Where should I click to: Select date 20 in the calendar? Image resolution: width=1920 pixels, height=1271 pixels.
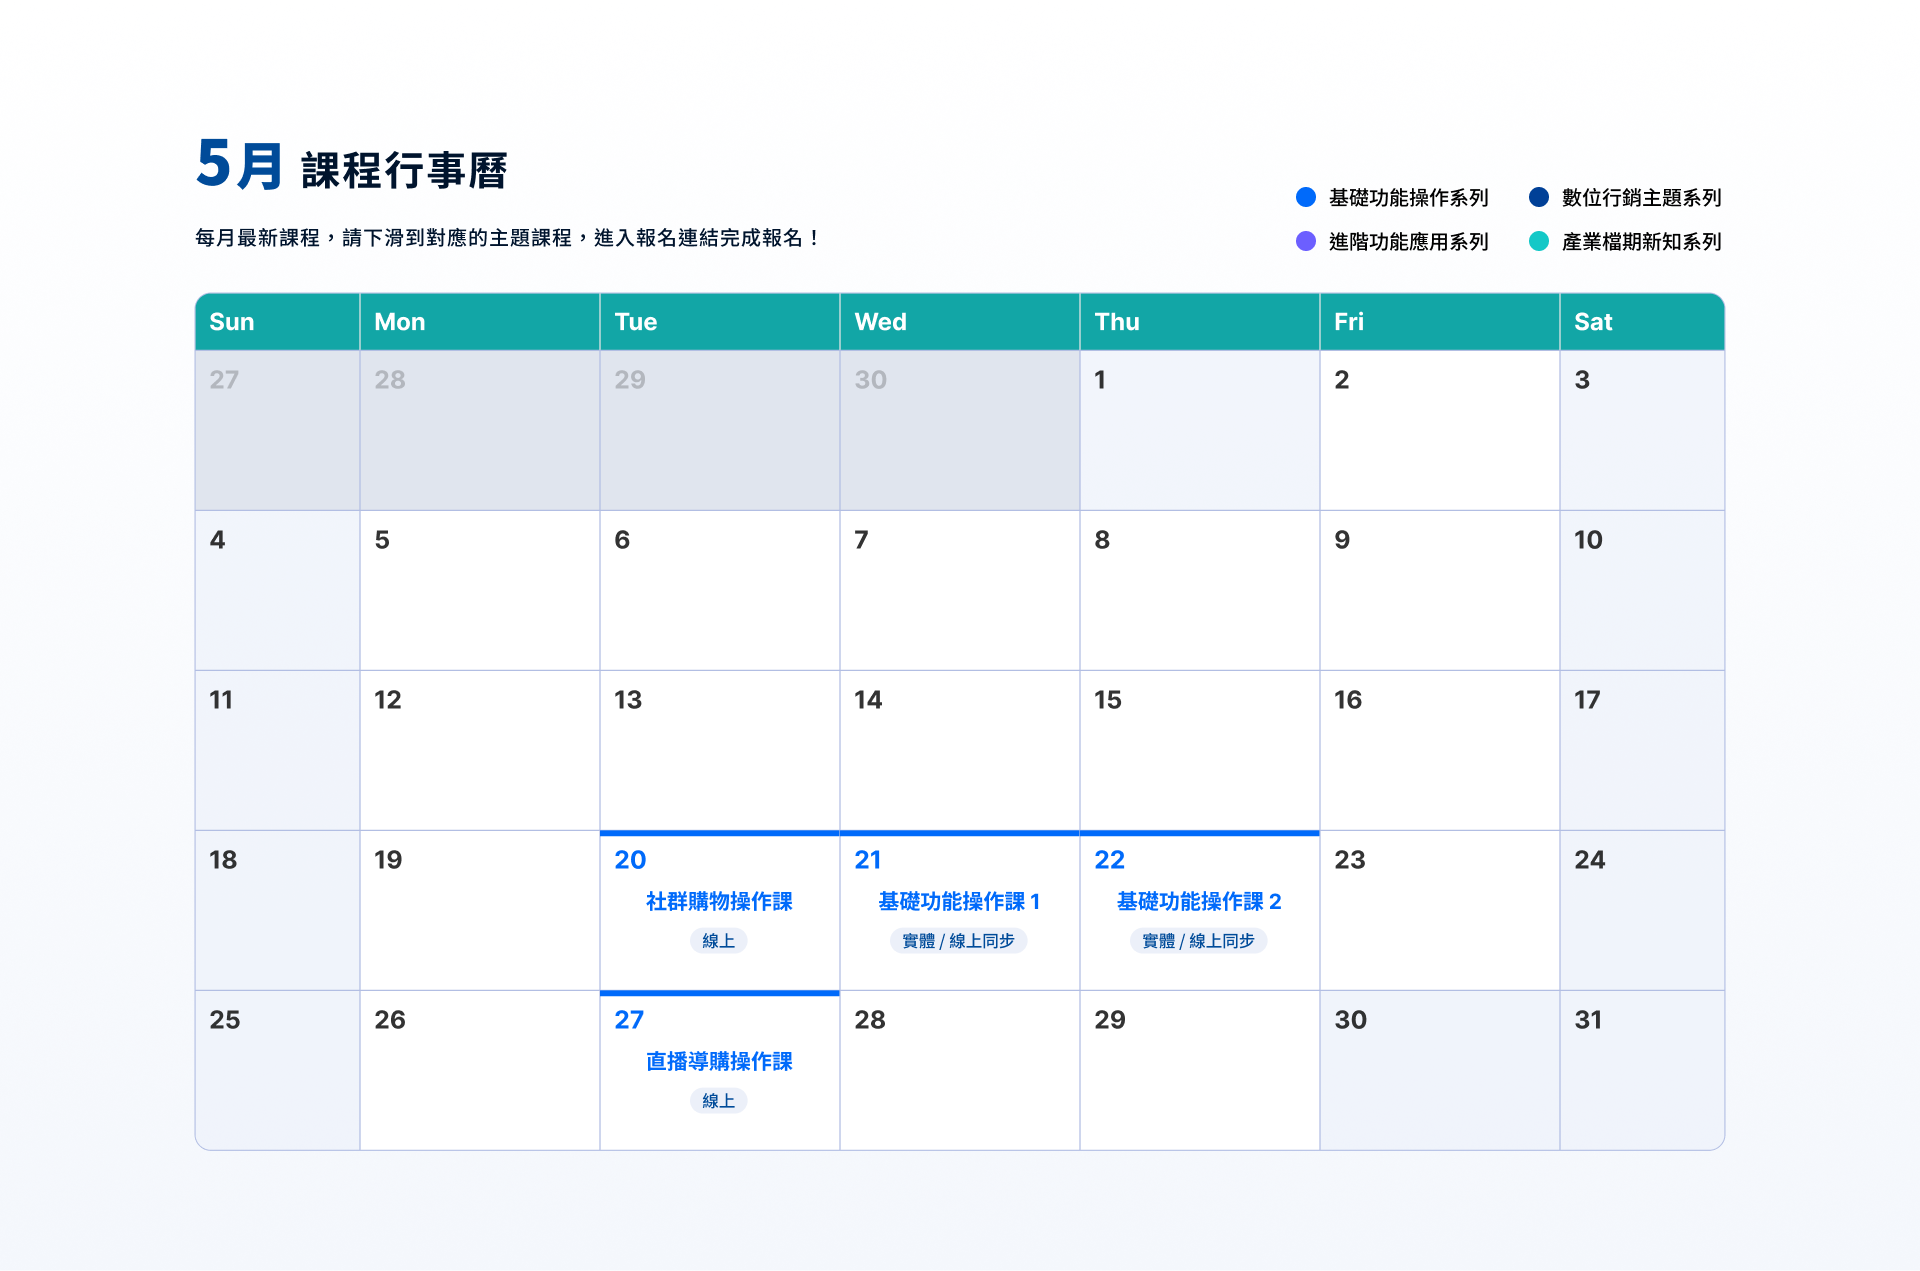click(630, 860)
